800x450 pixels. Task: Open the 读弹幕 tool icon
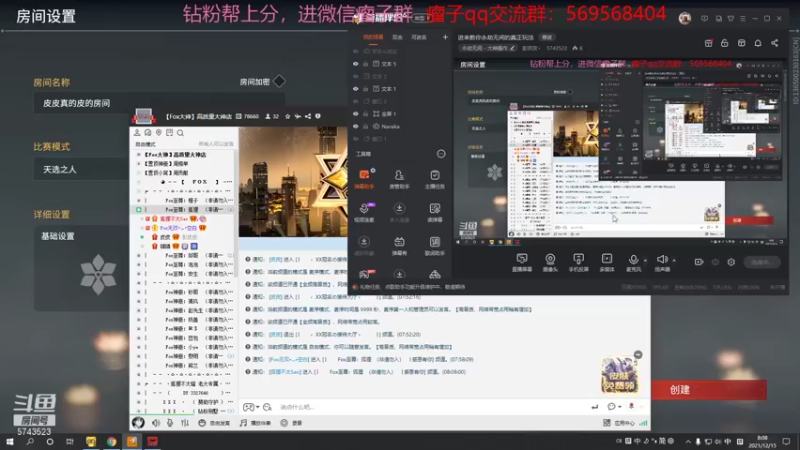tap(435, 212)
